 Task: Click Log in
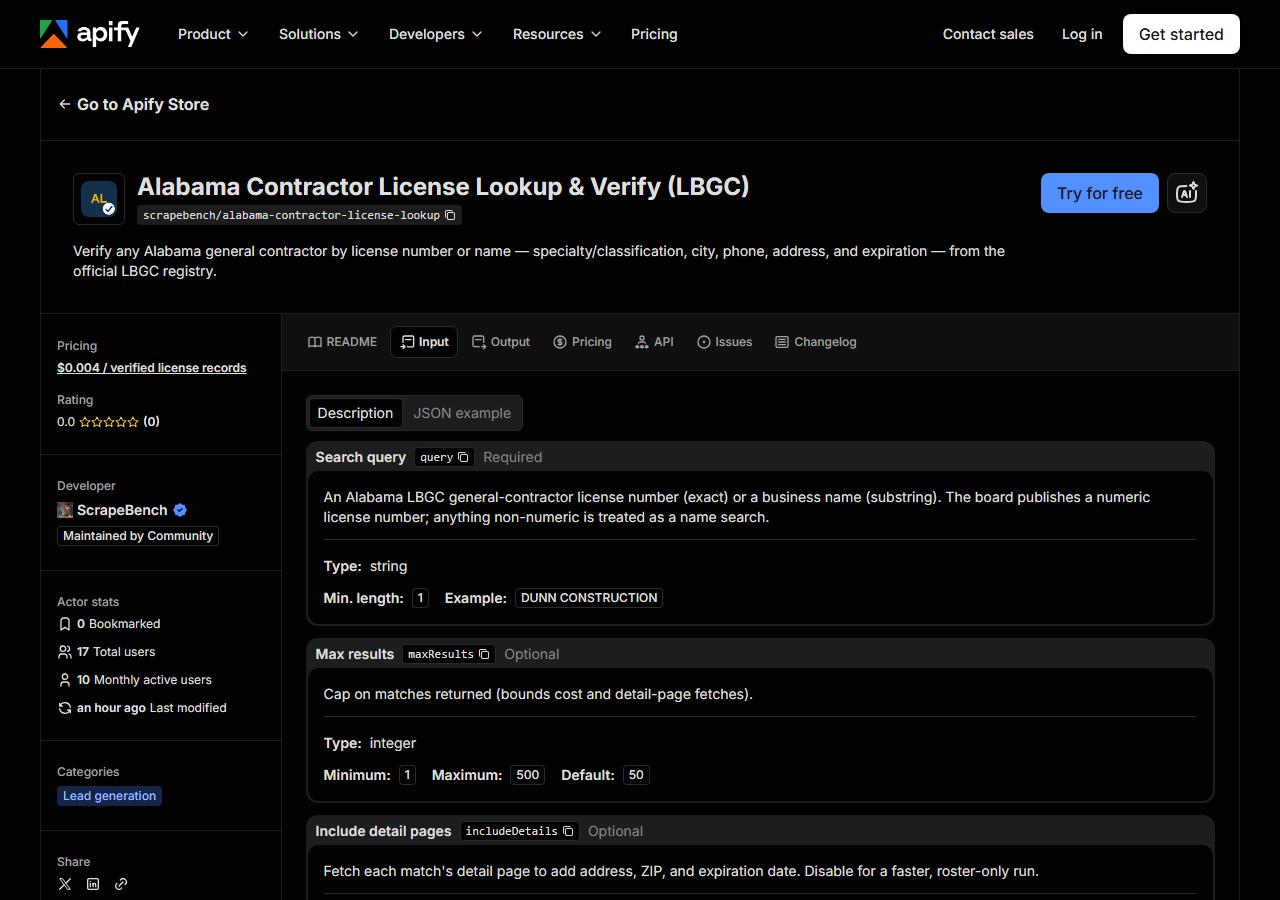(1082, 34)
